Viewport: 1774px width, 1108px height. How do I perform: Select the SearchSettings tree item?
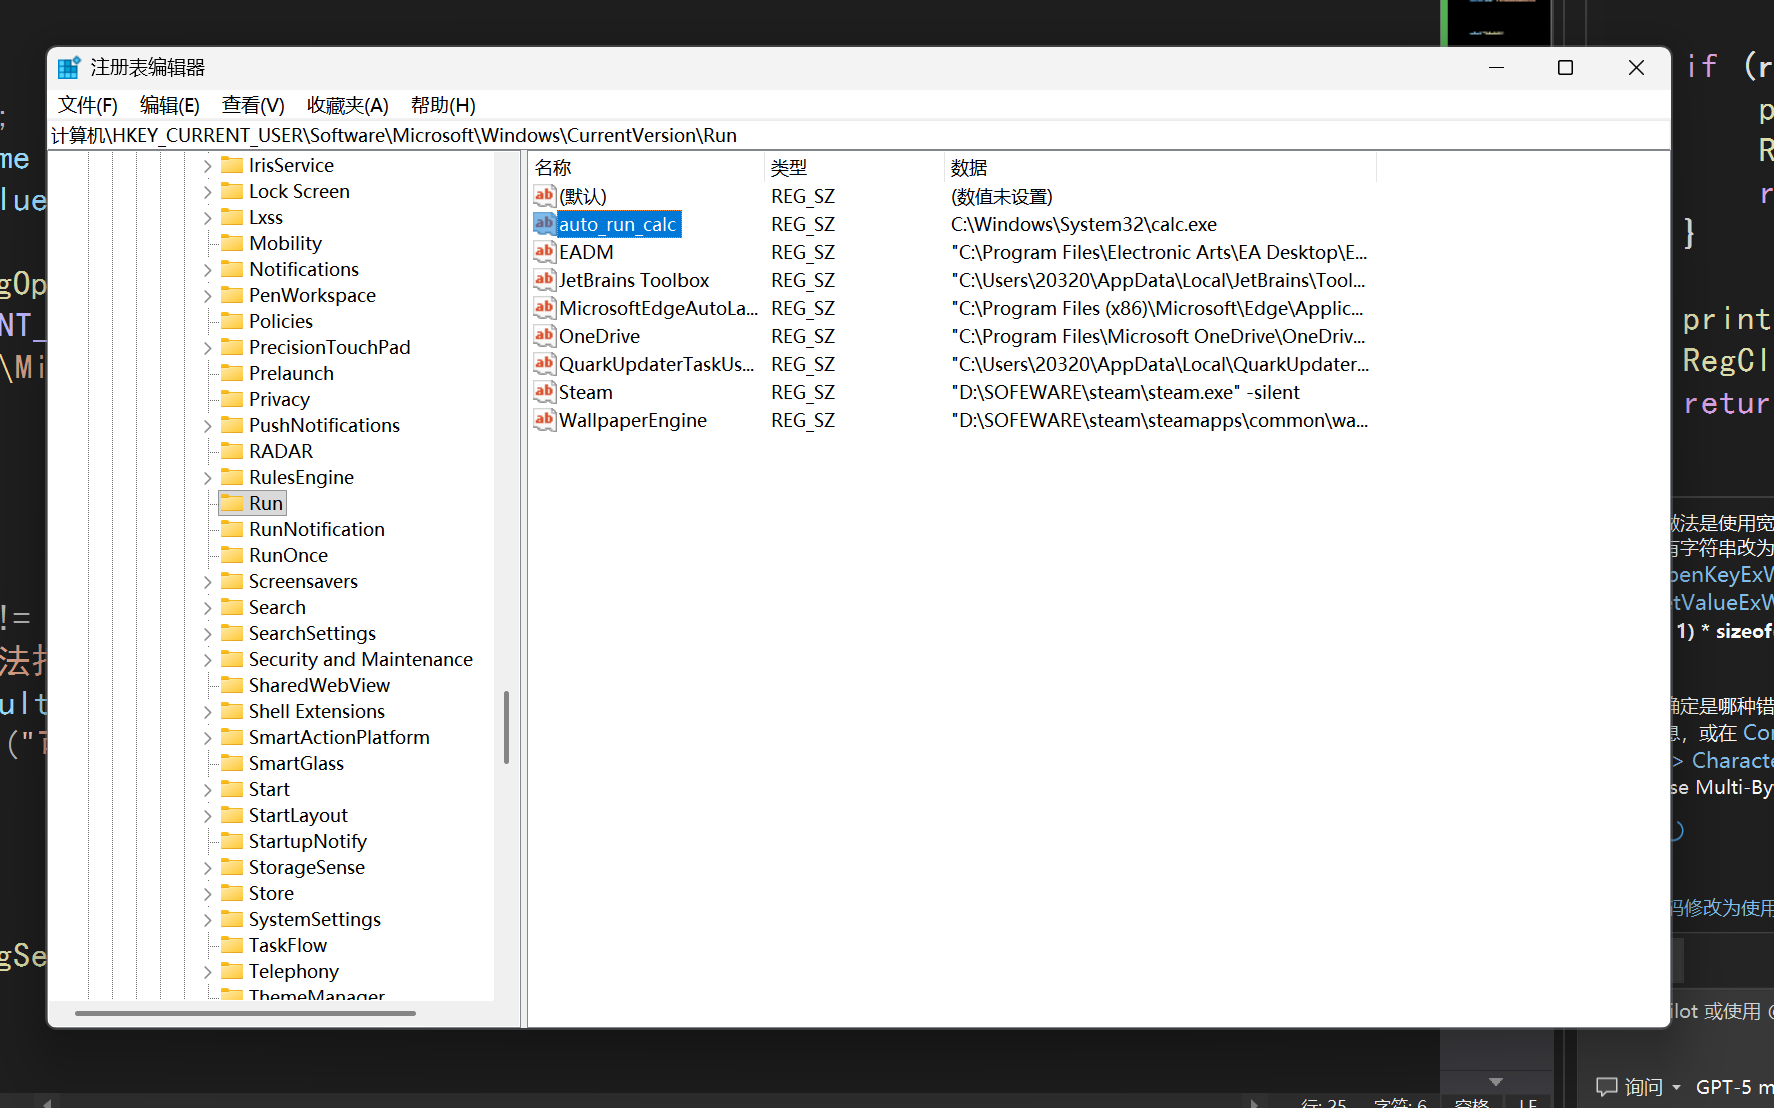coord(312,633)
